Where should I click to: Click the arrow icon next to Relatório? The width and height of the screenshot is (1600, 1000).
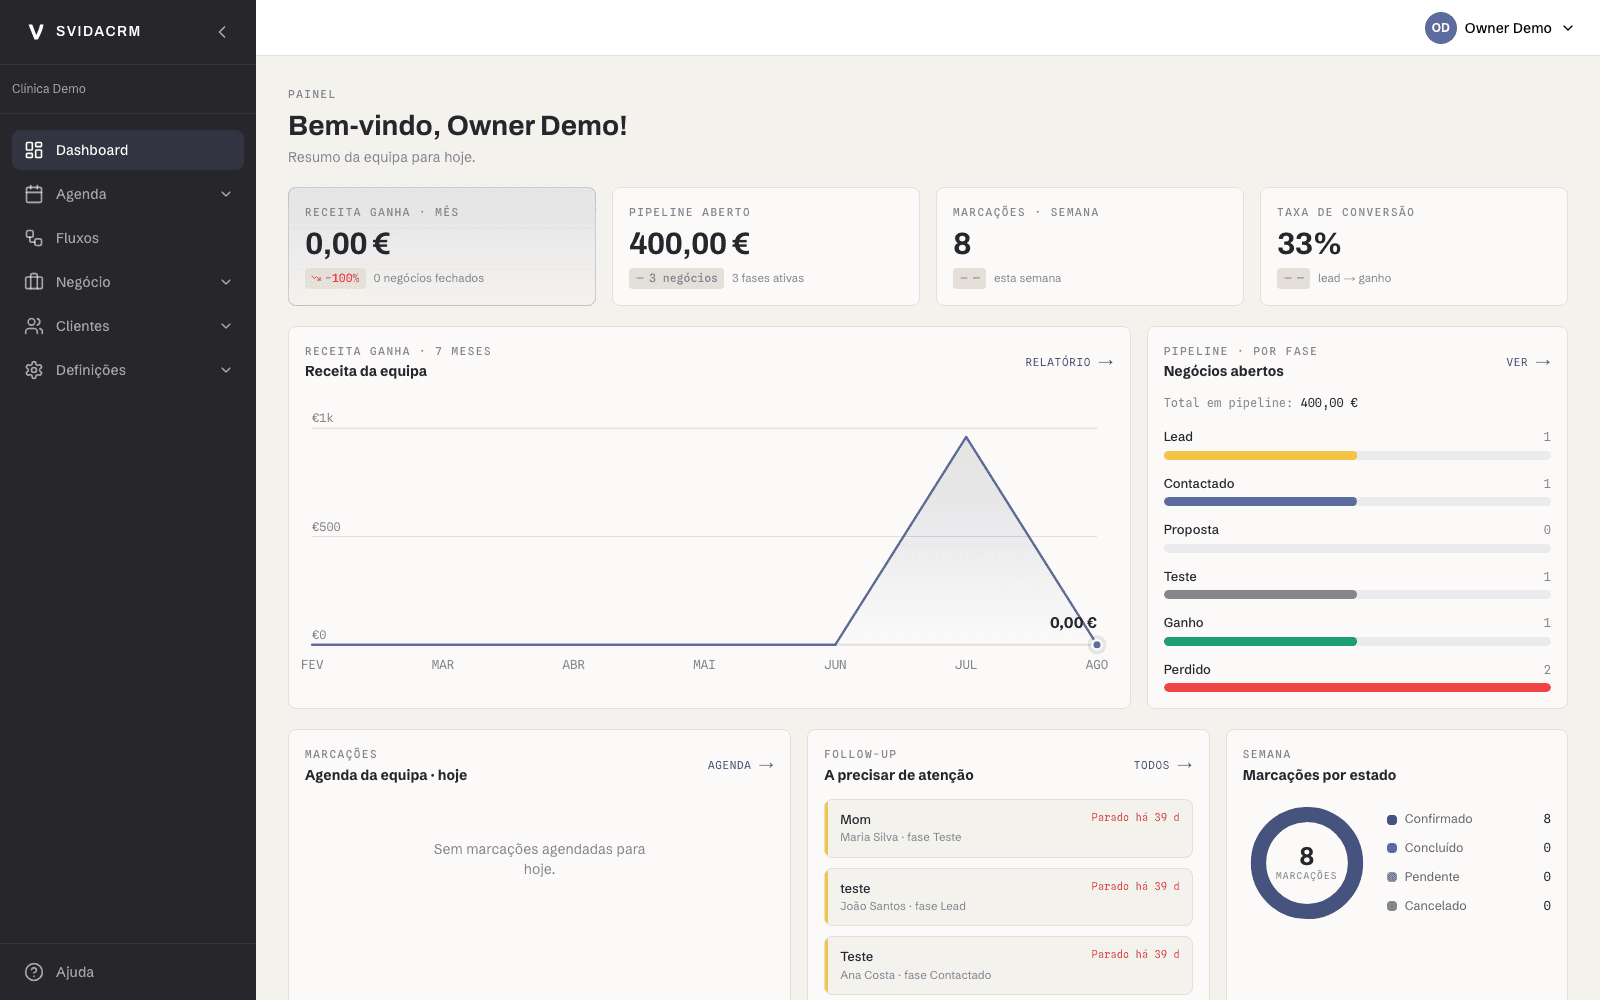click(x=1106, y=362)
